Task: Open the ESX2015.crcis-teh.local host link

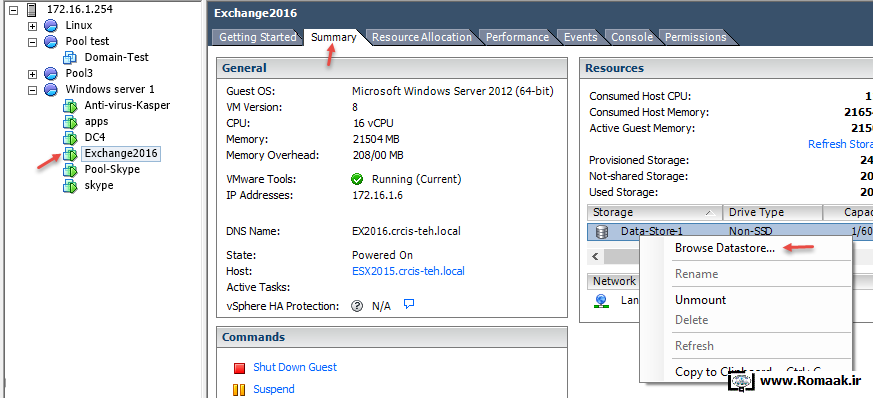Action: pos(408,271)
